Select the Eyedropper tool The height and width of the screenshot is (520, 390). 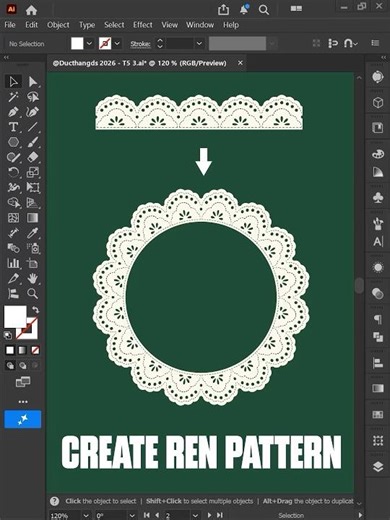[33, 233]
